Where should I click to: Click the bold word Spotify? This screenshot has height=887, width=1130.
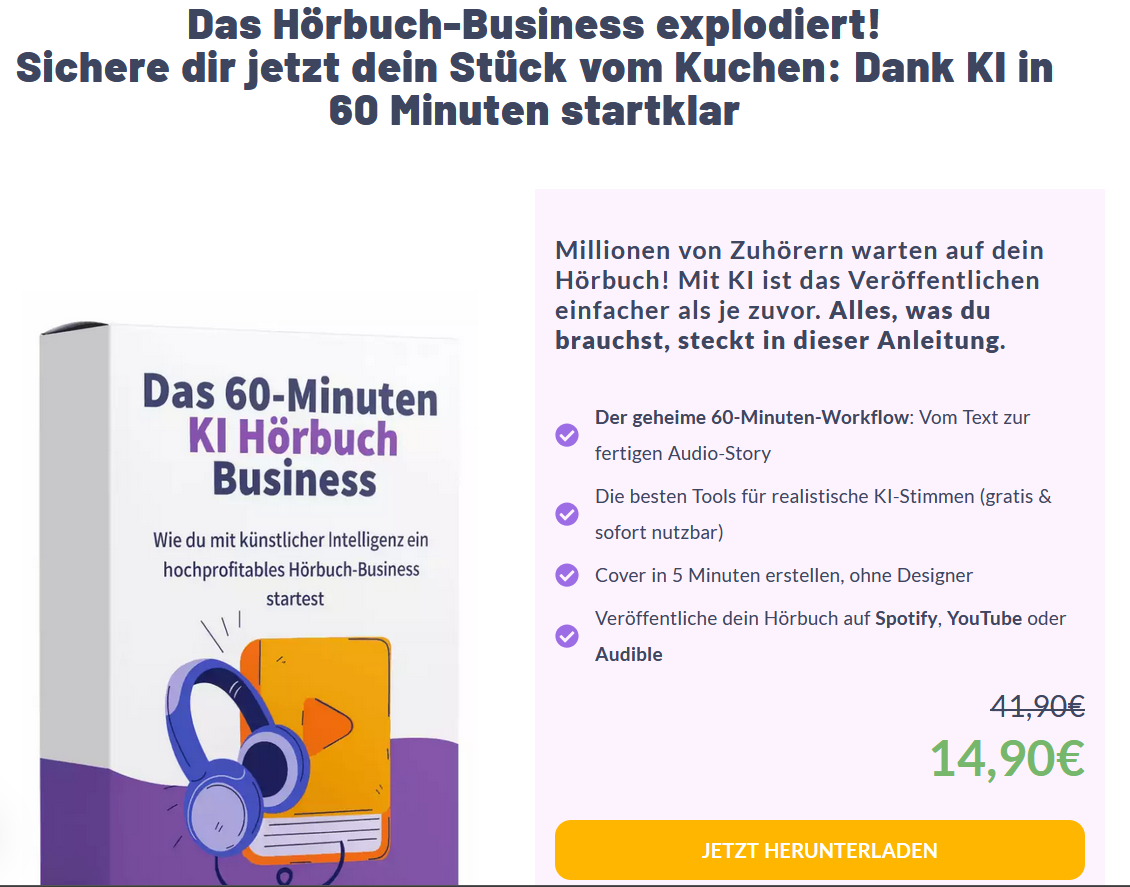tap(906, 618)
